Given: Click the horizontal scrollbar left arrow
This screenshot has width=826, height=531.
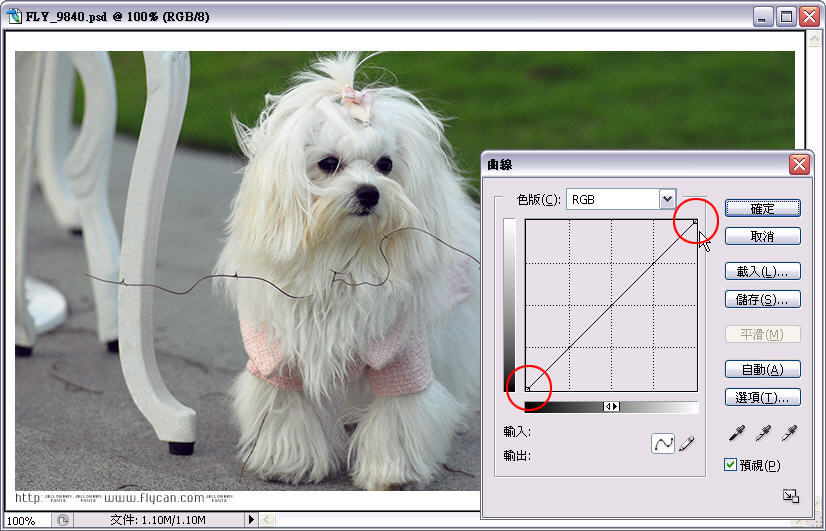Looking at the screenshot, I should pyautogui.click(x=267, y=520).
